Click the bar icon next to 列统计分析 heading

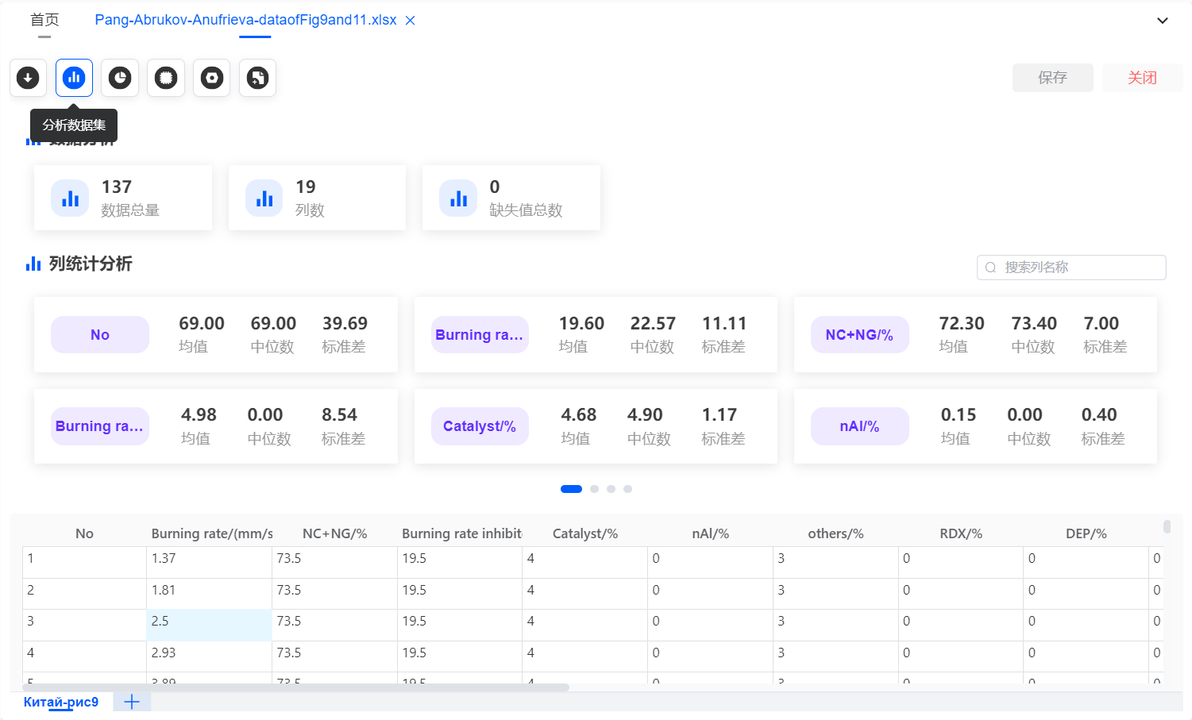click(33, 264)
